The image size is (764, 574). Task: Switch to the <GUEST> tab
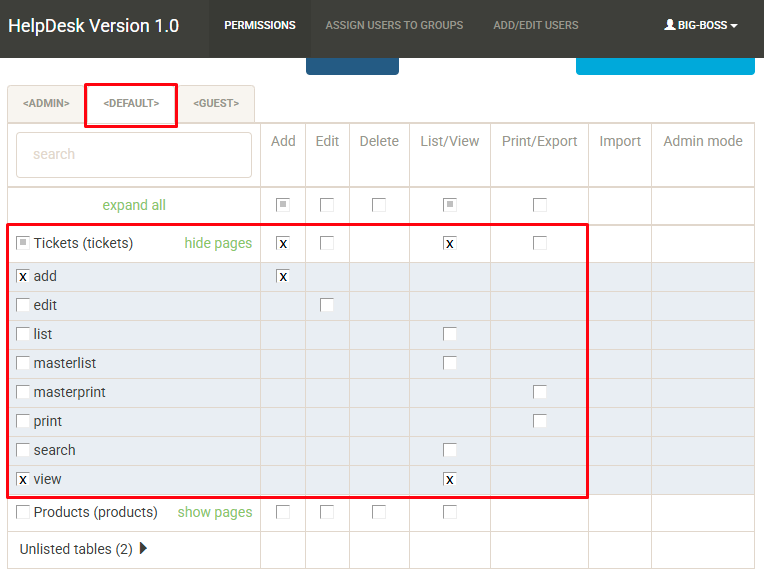tap(216, 103)
